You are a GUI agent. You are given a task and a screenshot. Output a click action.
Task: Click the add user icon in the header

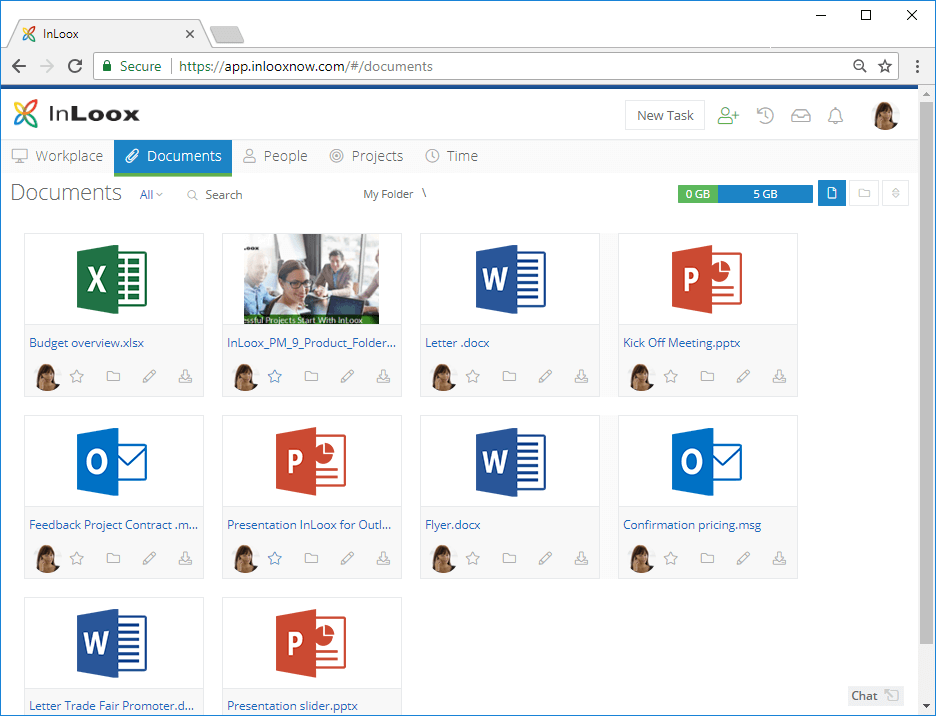tap(728, 115)
